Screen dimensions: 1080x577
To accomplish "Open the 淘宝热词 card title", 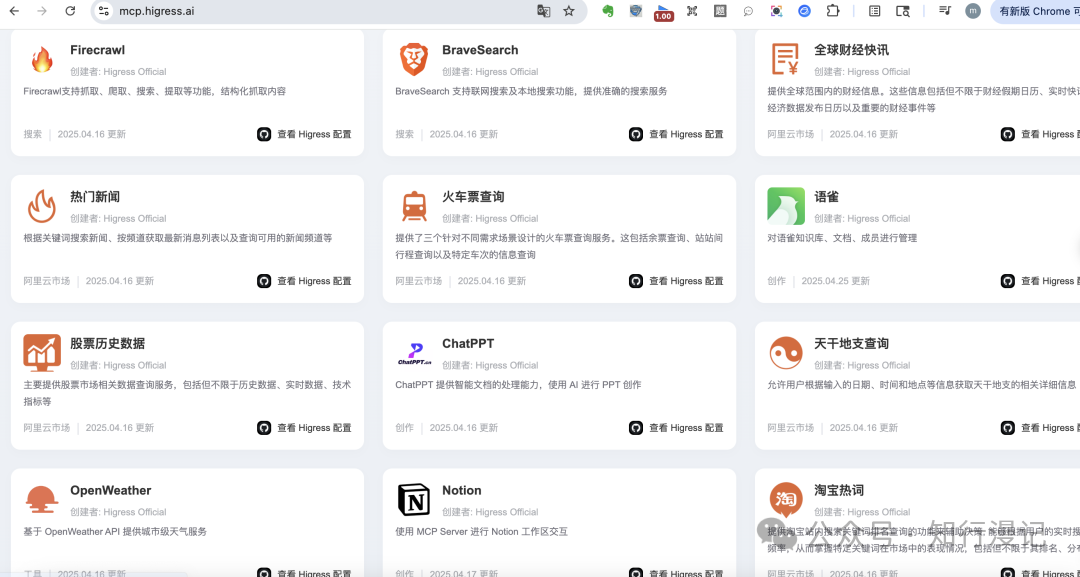I will click(x=839, y=490).
